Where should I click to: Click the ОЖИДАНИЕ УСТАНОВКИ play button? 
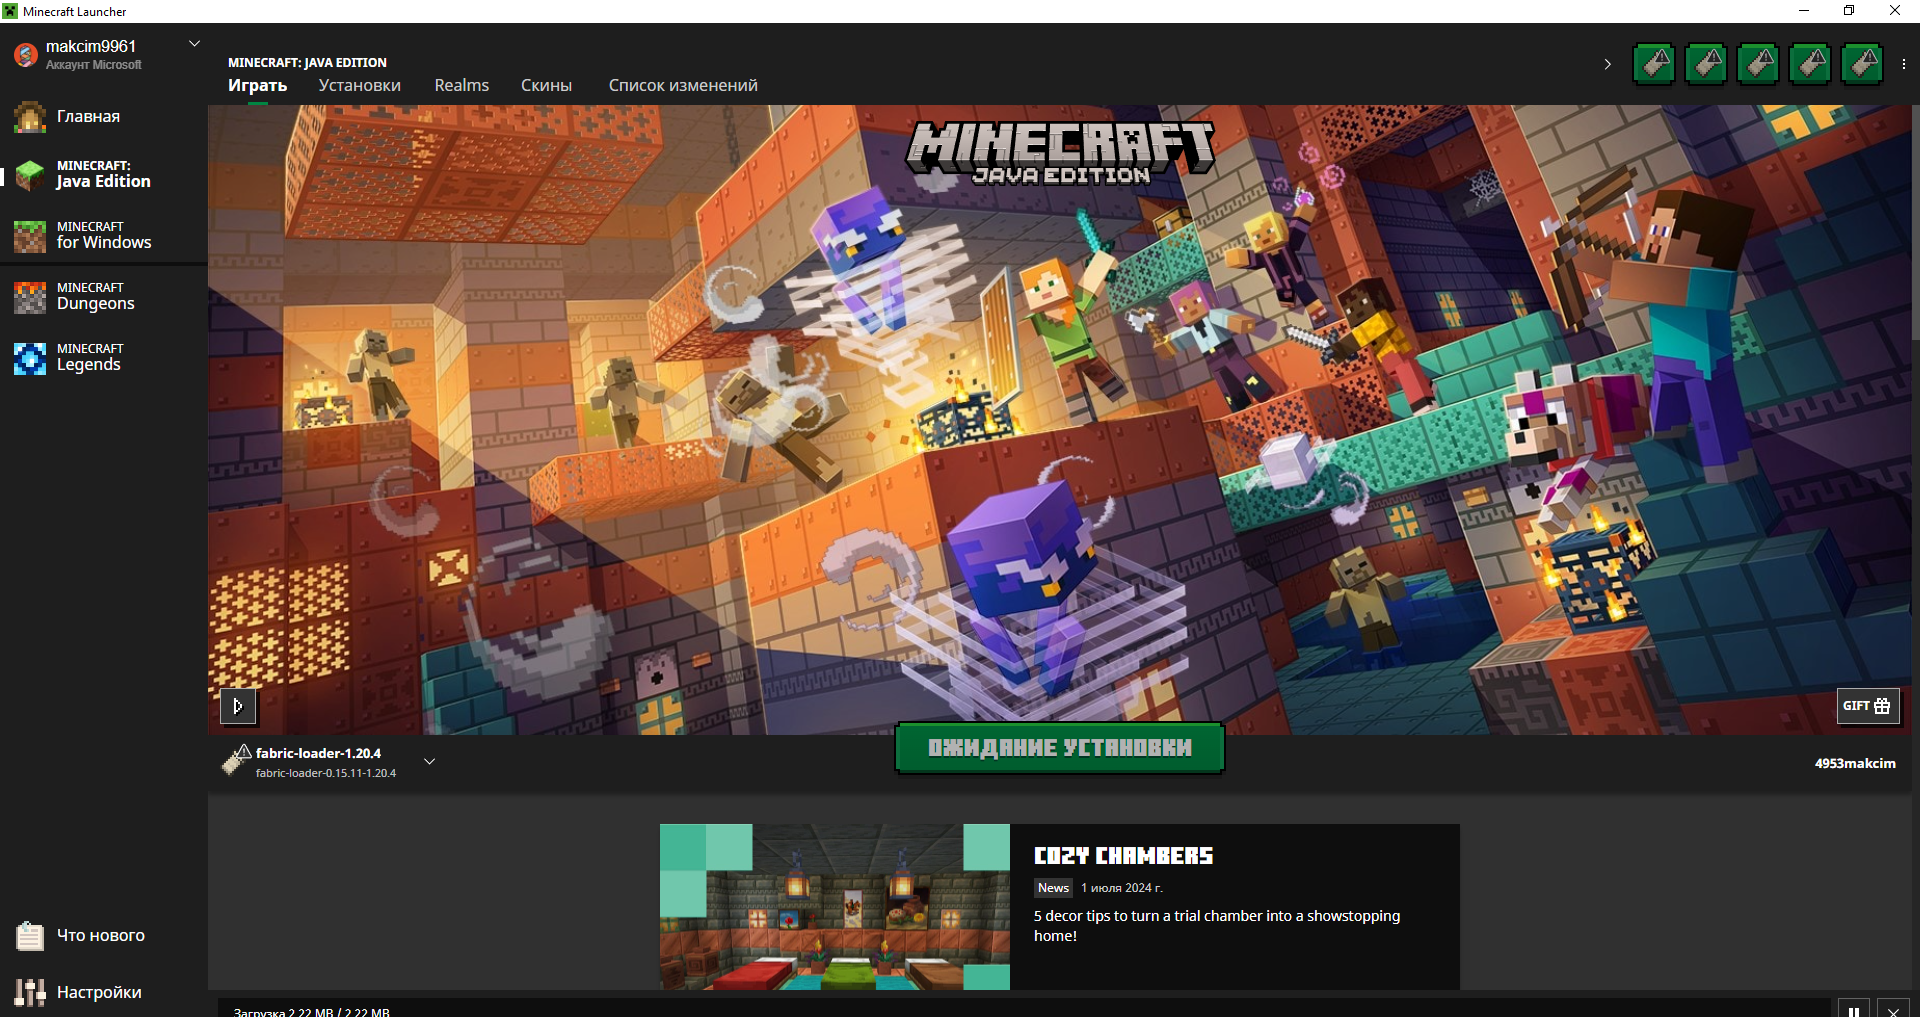tap(1060, 748)
